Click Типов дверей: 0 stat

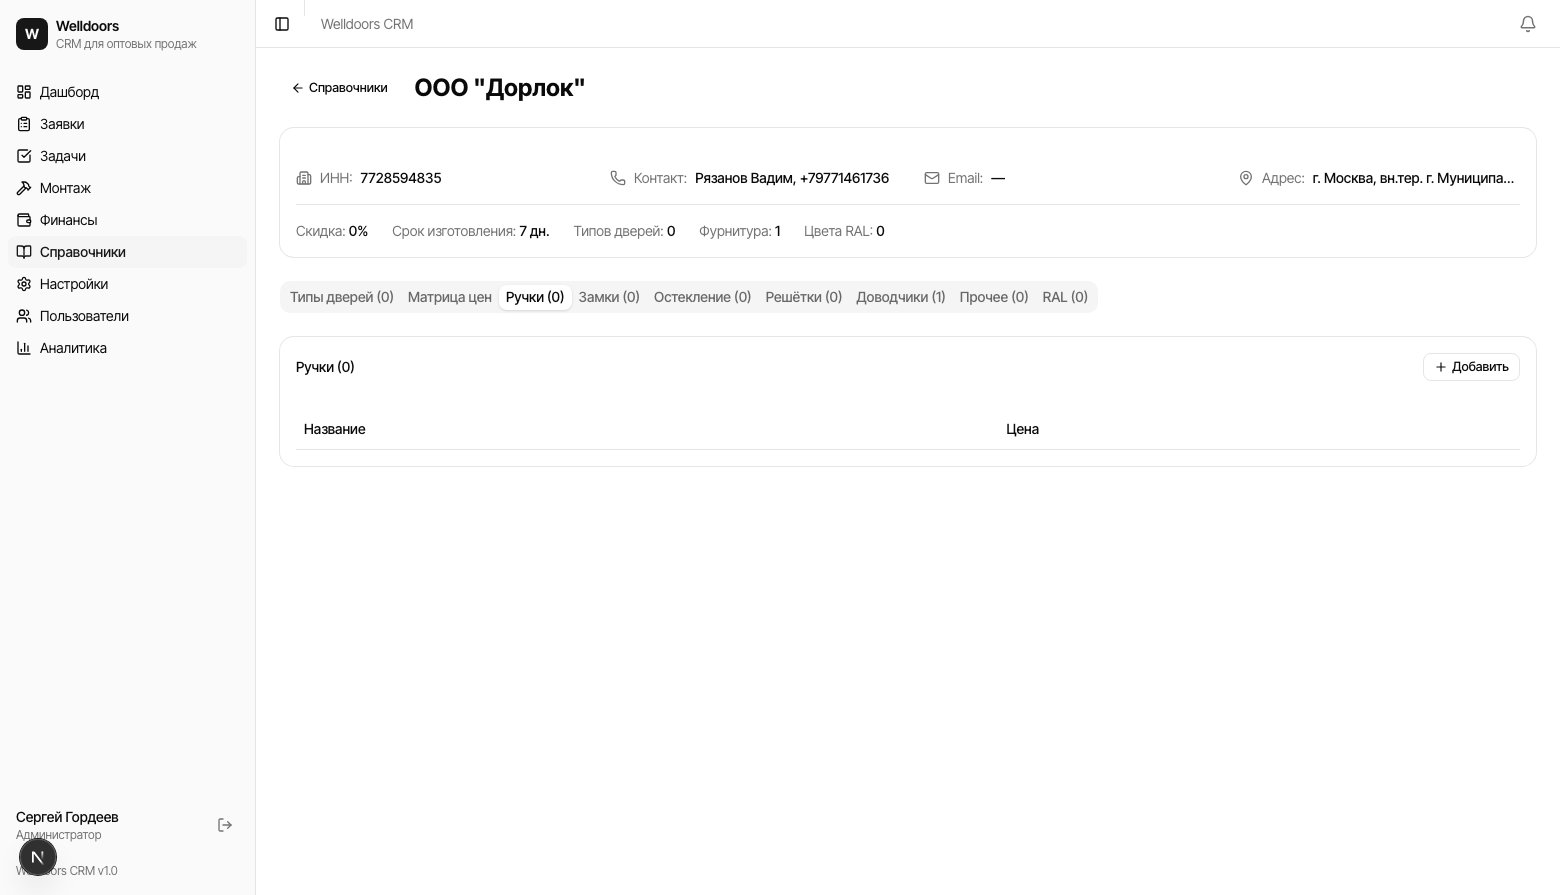point(624,231)
